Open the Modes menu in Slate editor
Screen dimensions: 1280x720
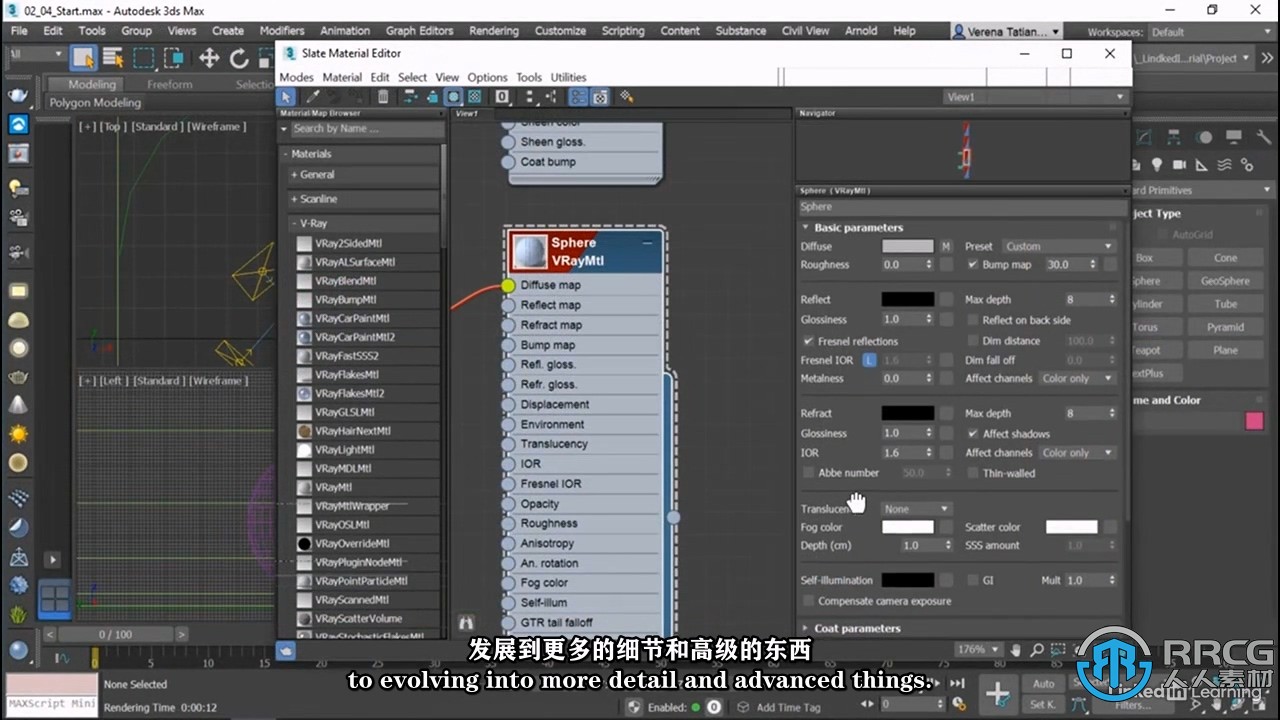(x=296, y=77)
